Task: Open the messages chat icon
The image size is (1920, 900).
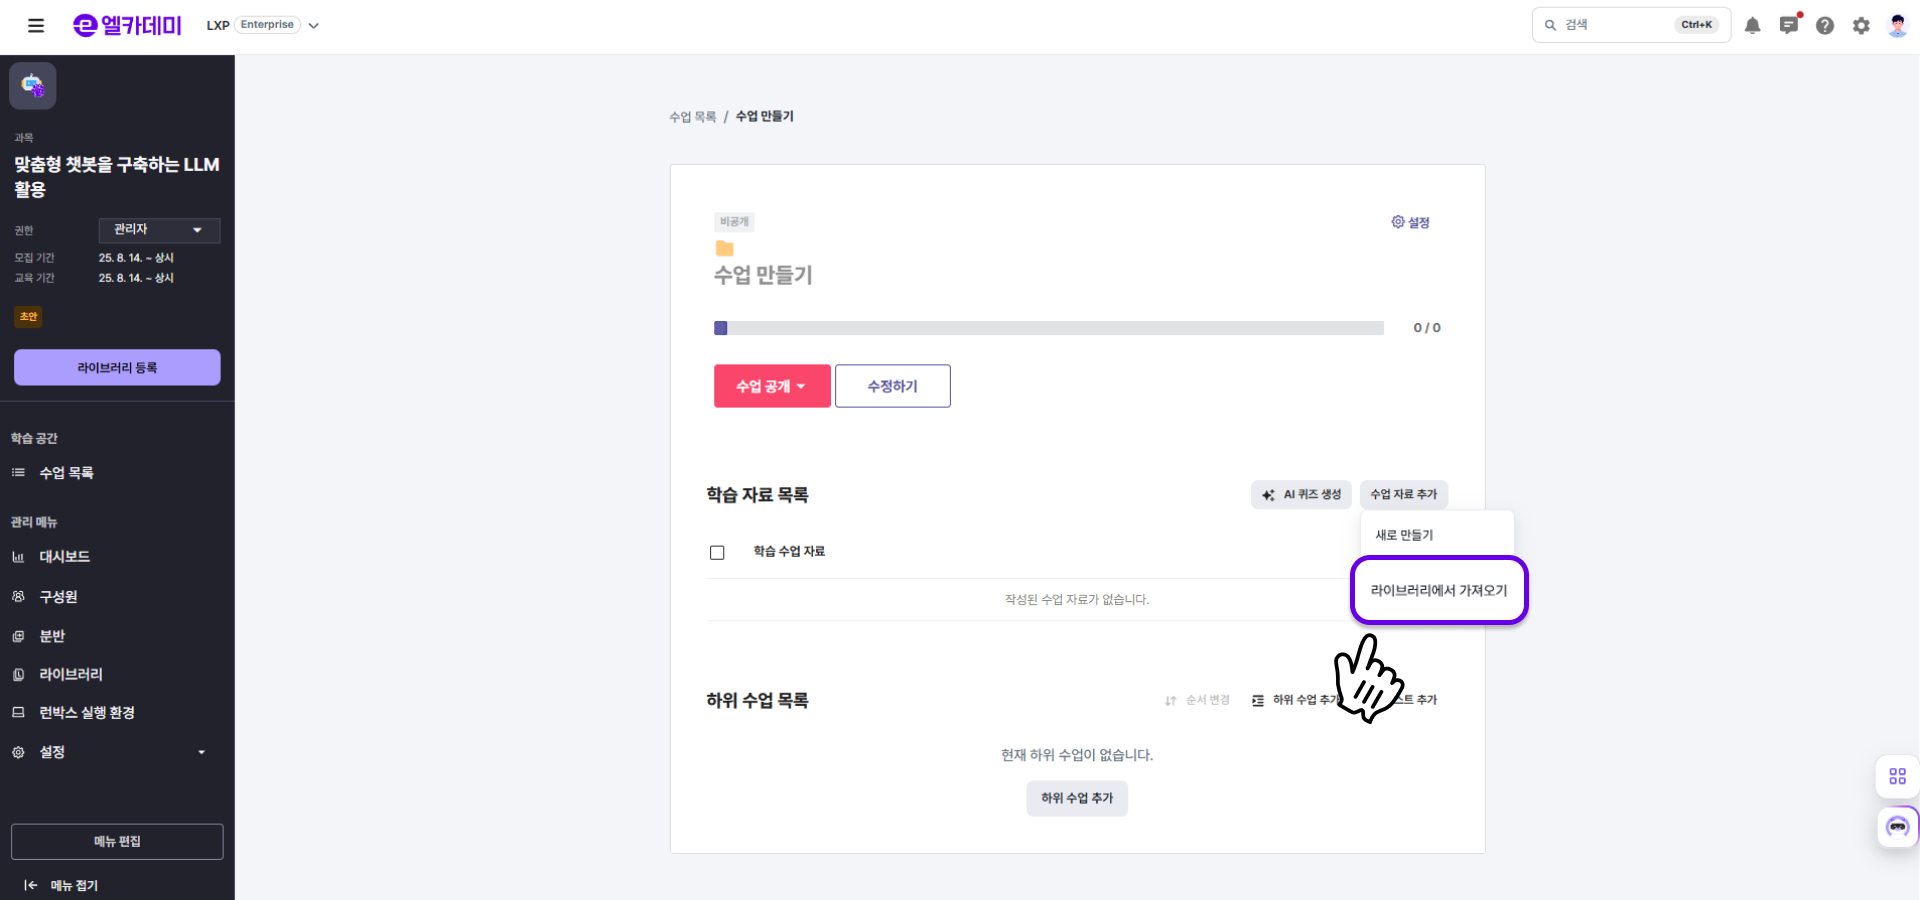Action: (x=1789, y=26)
